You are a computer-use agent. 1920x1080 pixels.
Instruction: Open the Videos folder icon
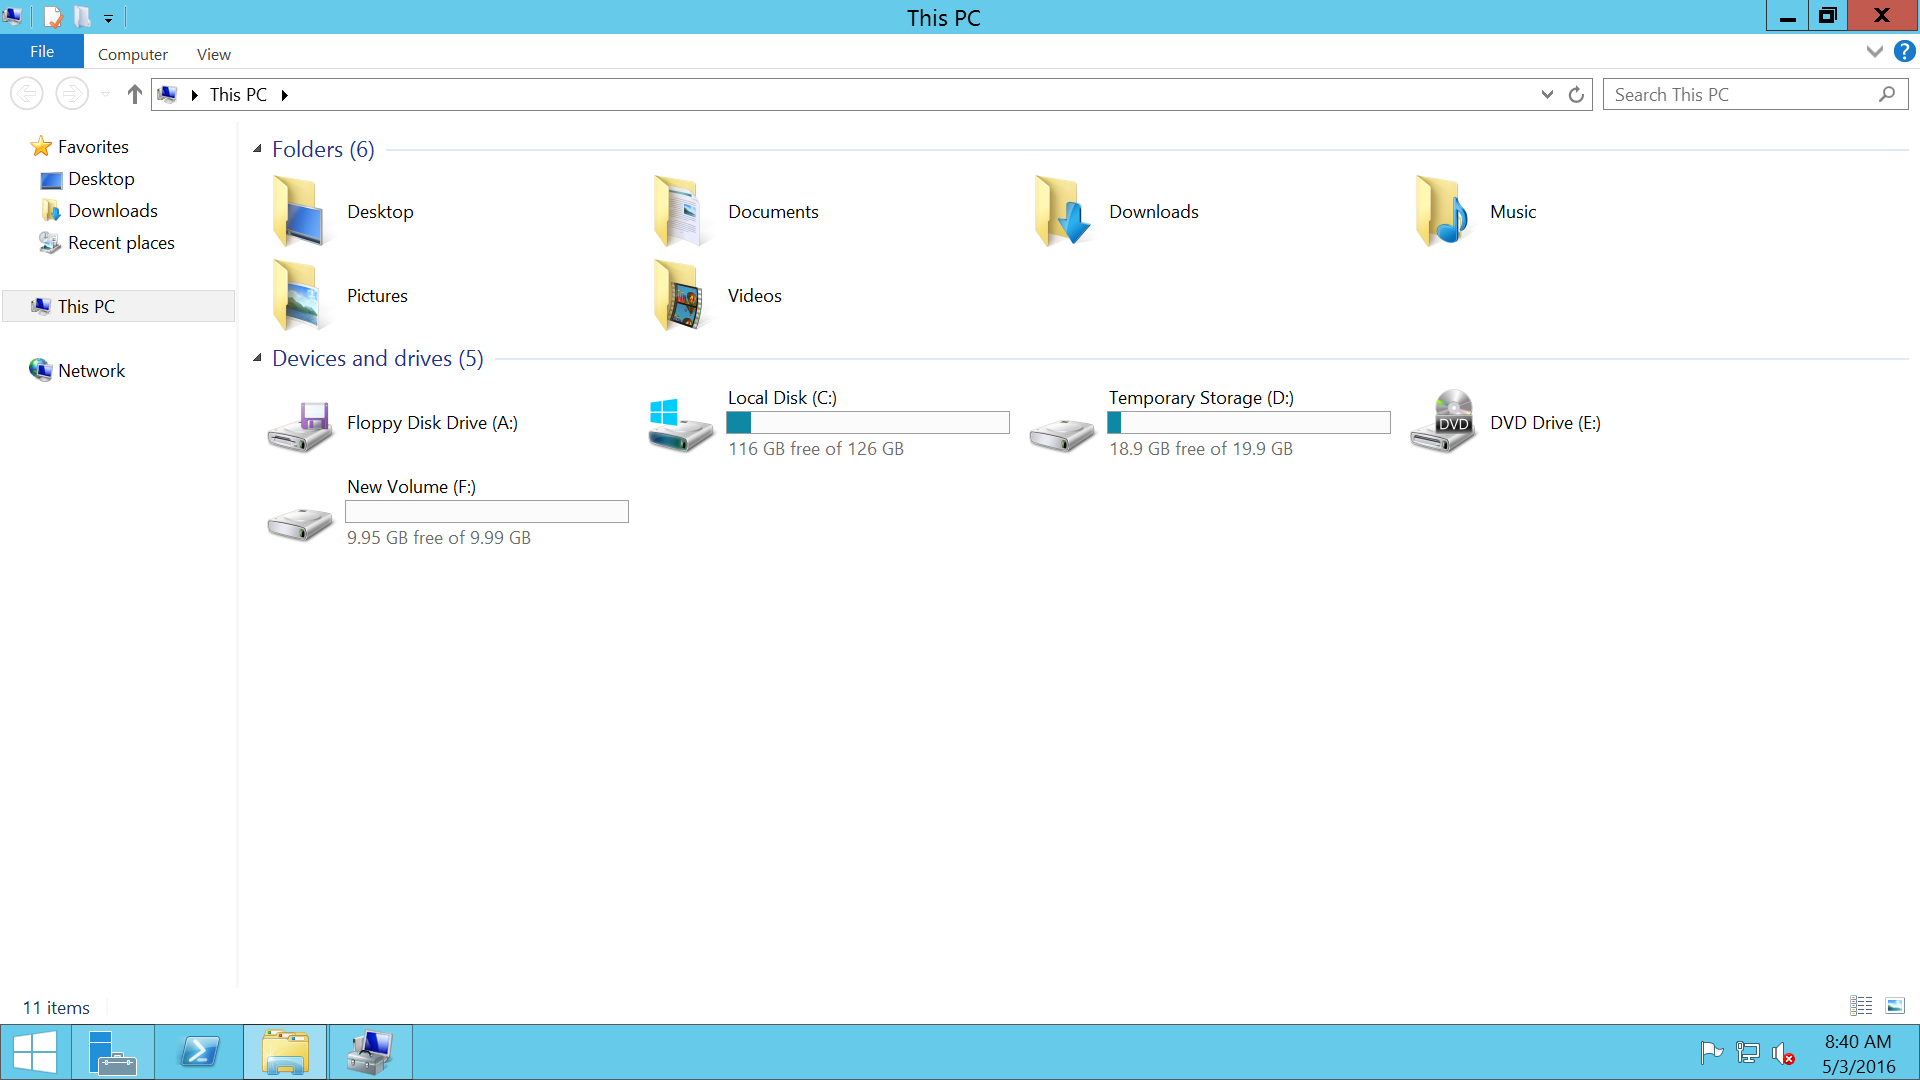tap(680, 295)
